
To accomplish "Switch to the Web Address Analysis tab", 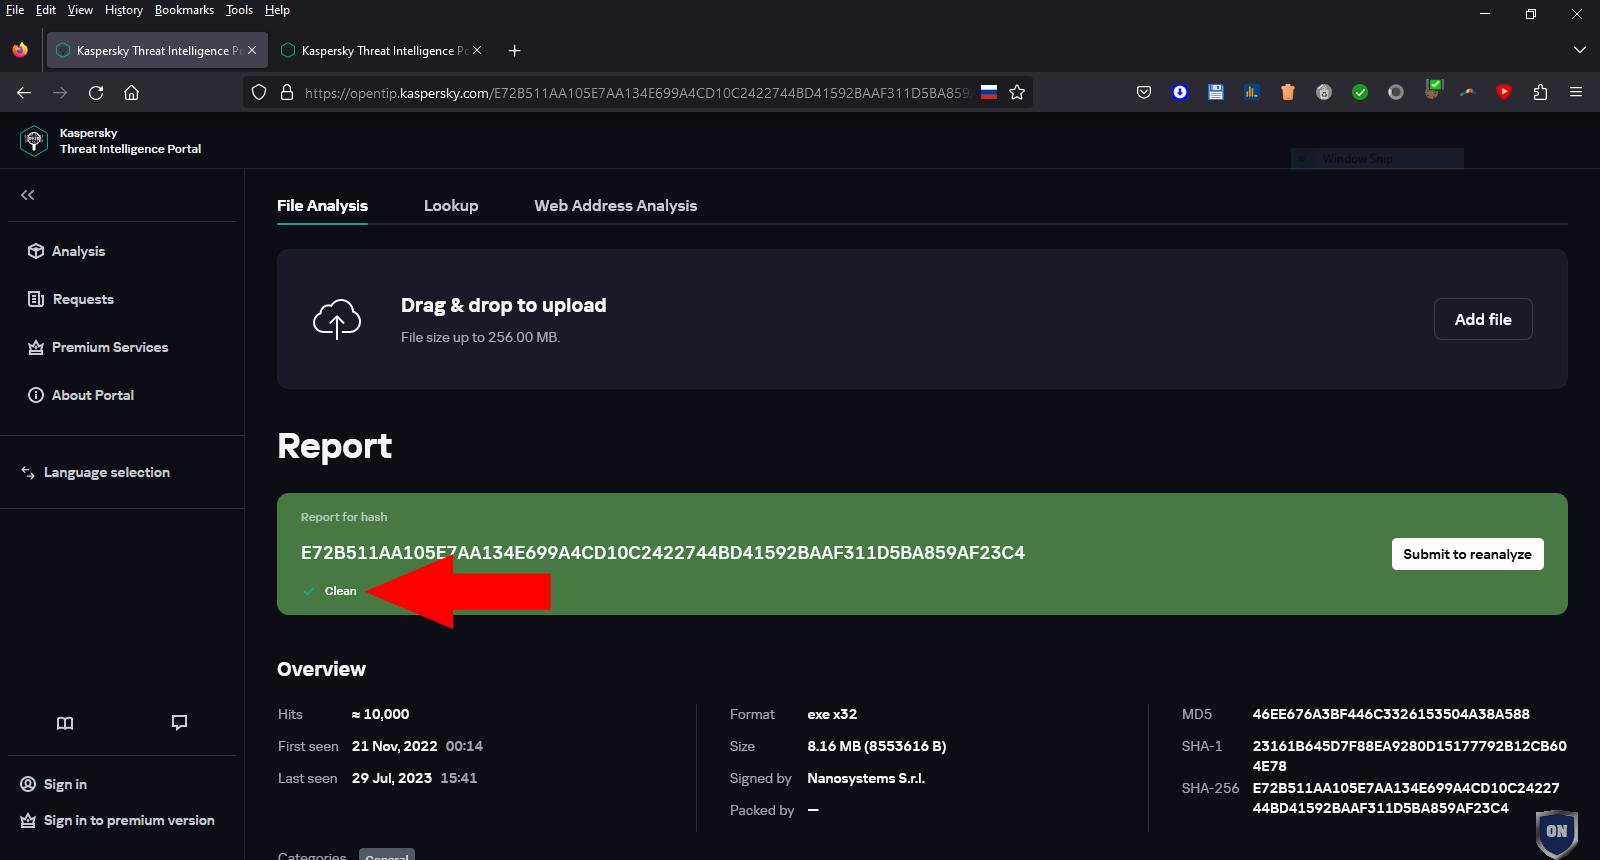I will [616, 205].
